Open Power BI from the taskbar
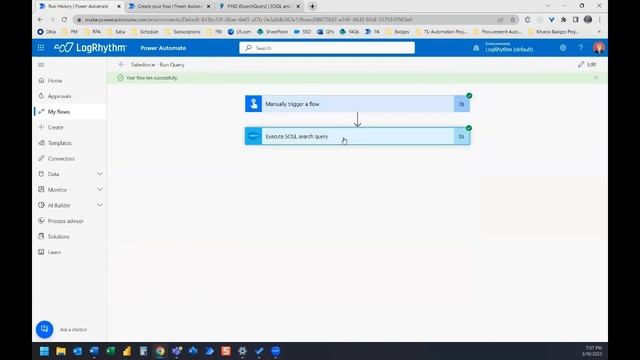 (127, 351)
